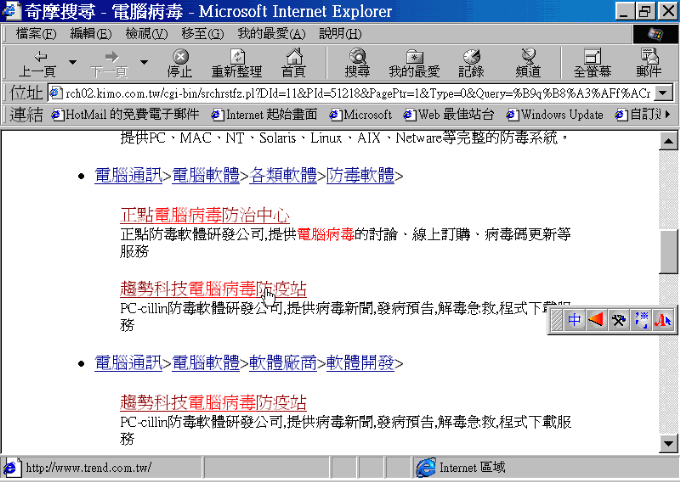Open the 搜尋 search panel
Screen dimensions: 680x482
[x=357, y=63]
